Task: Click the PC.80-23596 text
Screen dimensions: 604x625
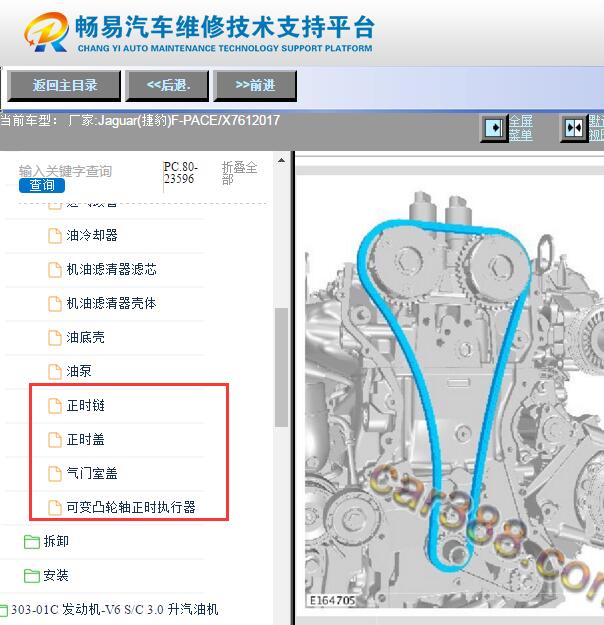Action: click(x=181, y=173)
